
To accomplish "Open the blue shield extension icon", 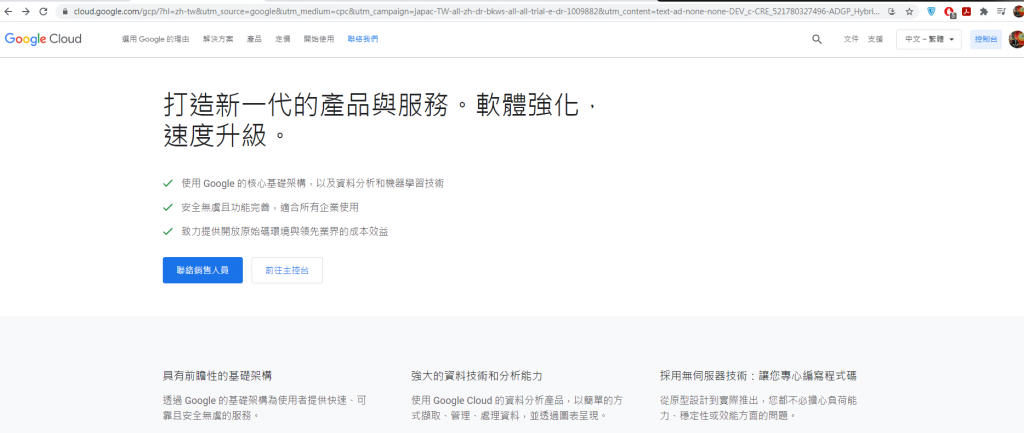I will click(931, 12).
